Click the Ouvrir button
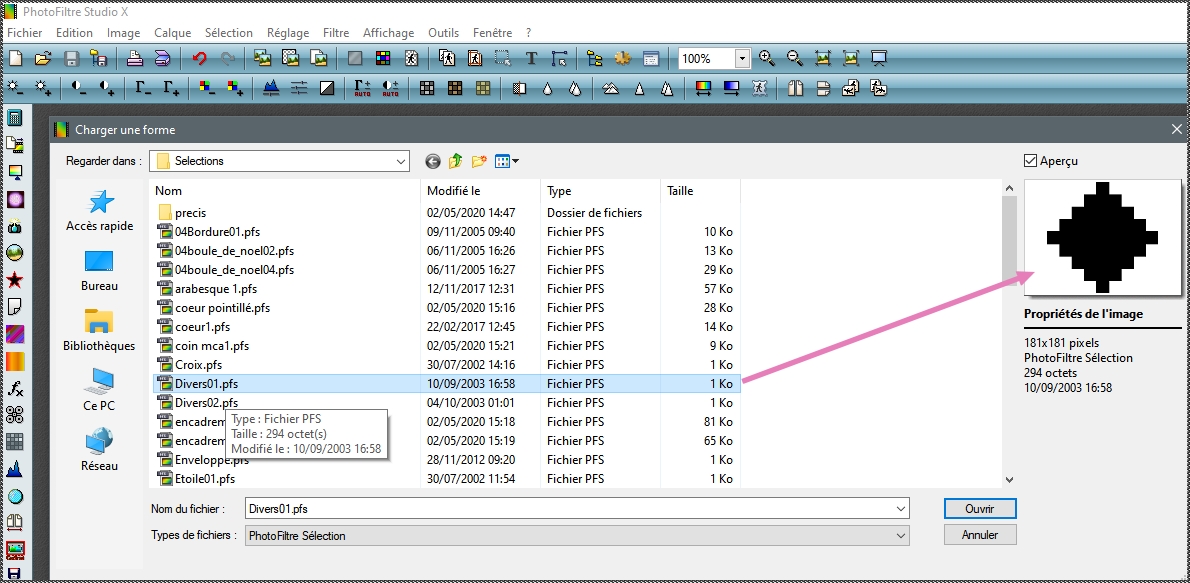 click(980, 509)
